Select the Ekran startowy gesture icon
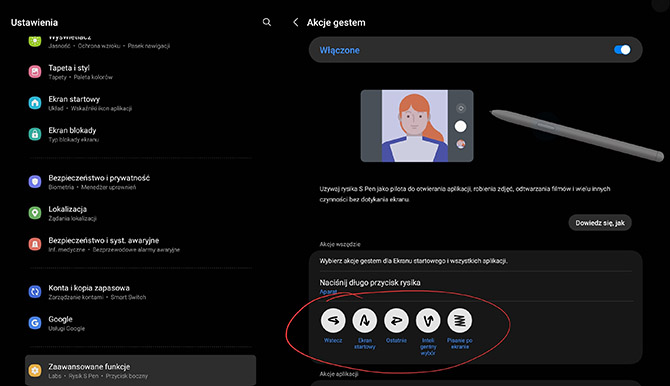This screenshot has height=386, width=670. click(x=364, y=320)
